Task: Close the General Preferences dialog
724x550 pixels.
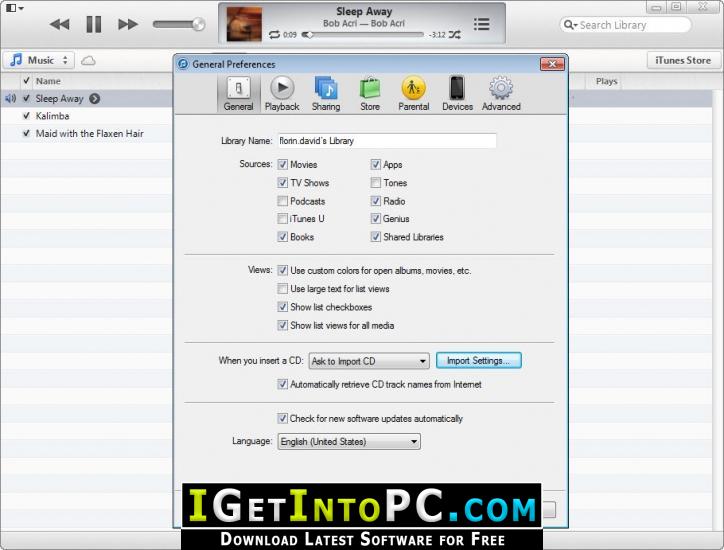Action: tap(552, 64)
